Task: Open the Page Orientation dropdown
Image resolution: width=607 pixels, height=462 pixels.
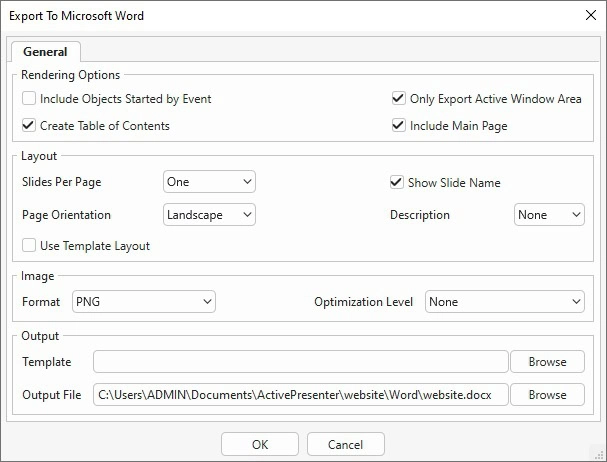Action: (x=209, y=215)
